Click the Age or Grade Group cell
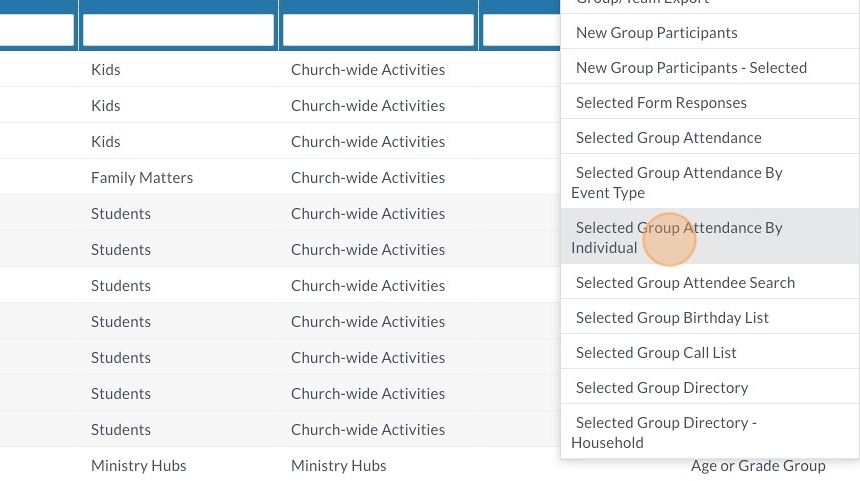Screen dimensions: 860x481 pos(758,466)
